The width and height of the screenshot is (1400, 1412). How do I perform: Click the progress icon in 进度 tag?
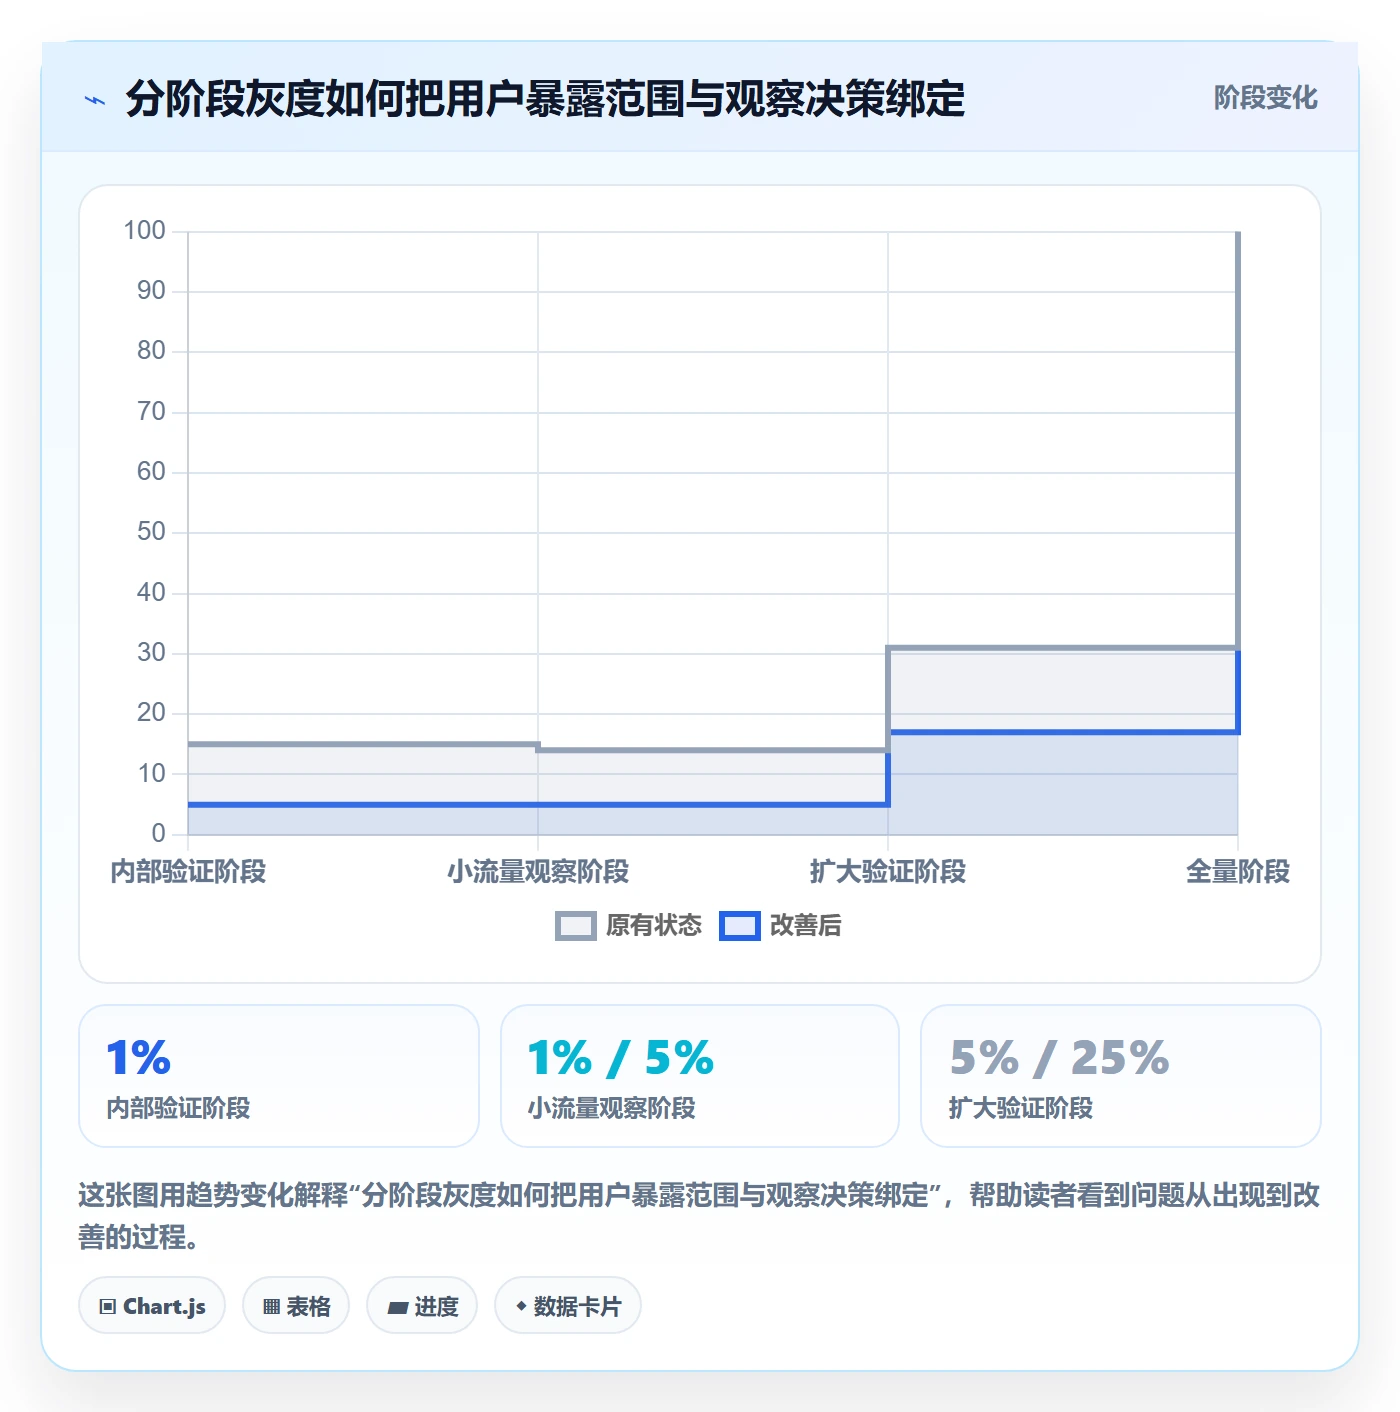click(x=397, y=1307)
